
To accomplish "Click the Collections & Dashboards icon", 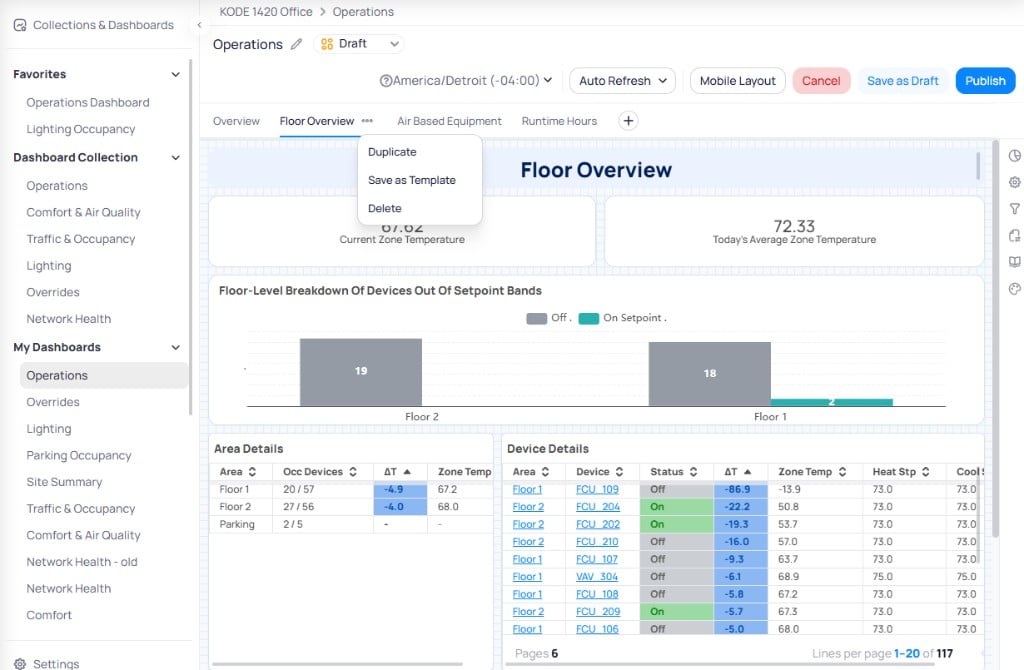I will [20, 25].
